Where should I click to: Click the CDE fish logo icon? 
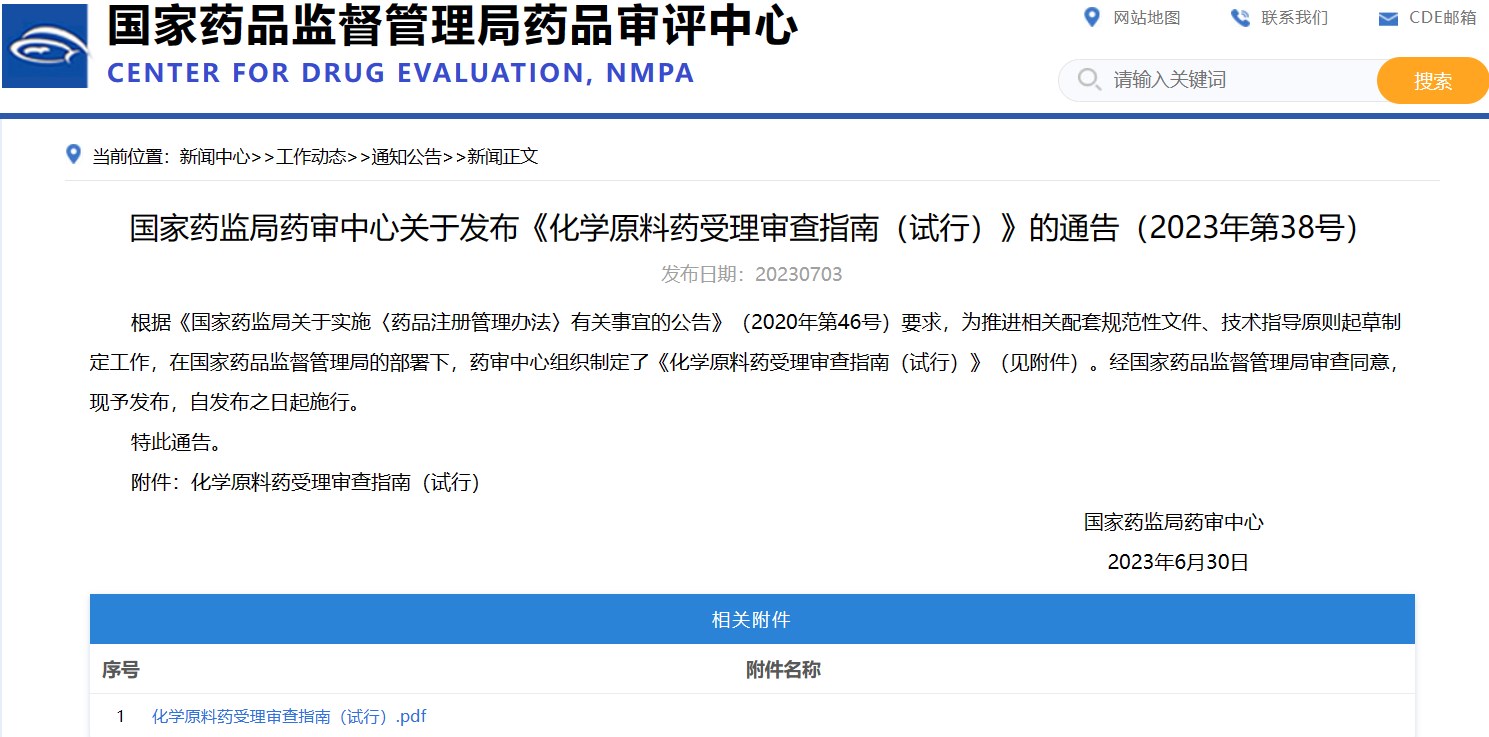pyautogui.click(x=45, y=46)
